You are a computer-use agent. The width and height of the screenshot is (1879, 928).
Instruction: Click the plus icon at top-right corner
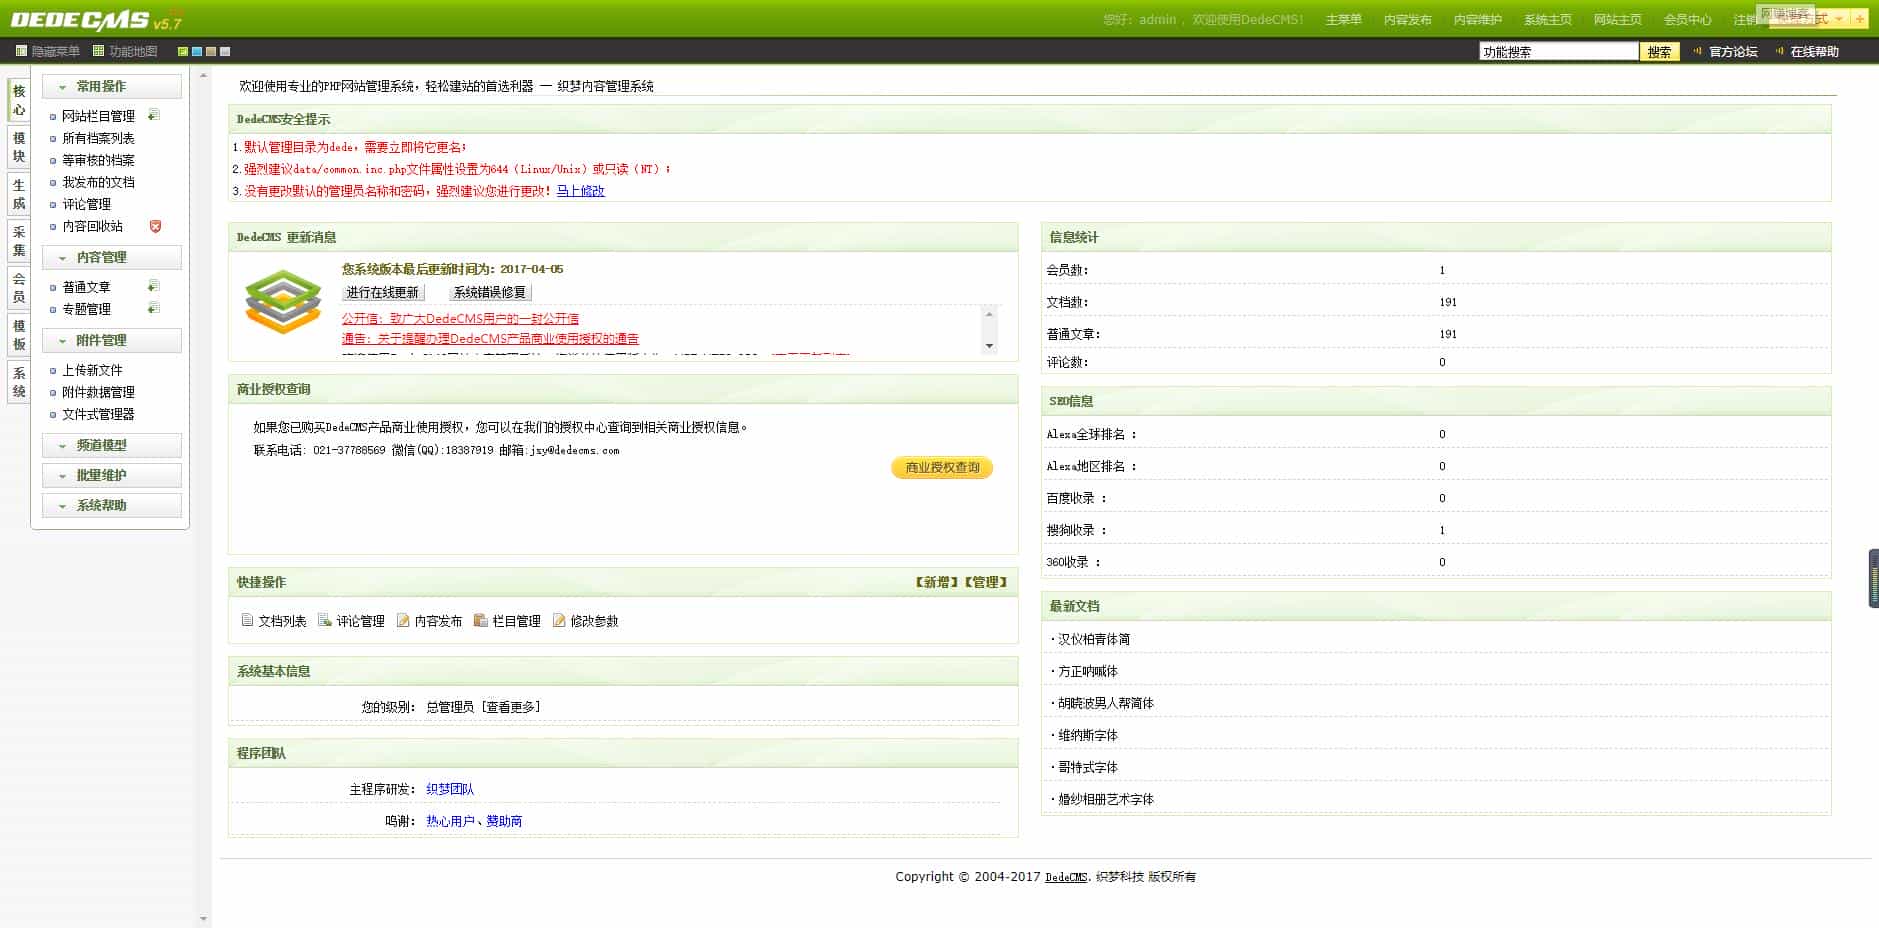point(1860,19)
